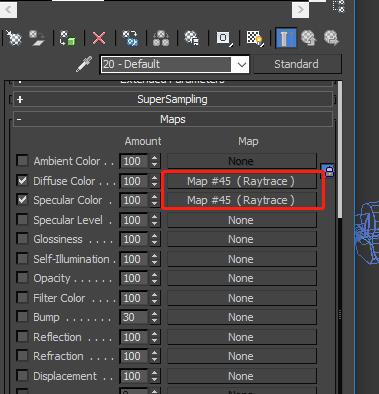This screenshot has height=394, width=379.
Task: Click the Ambient Color amount spinner
Action: click(x=154, y=161)
